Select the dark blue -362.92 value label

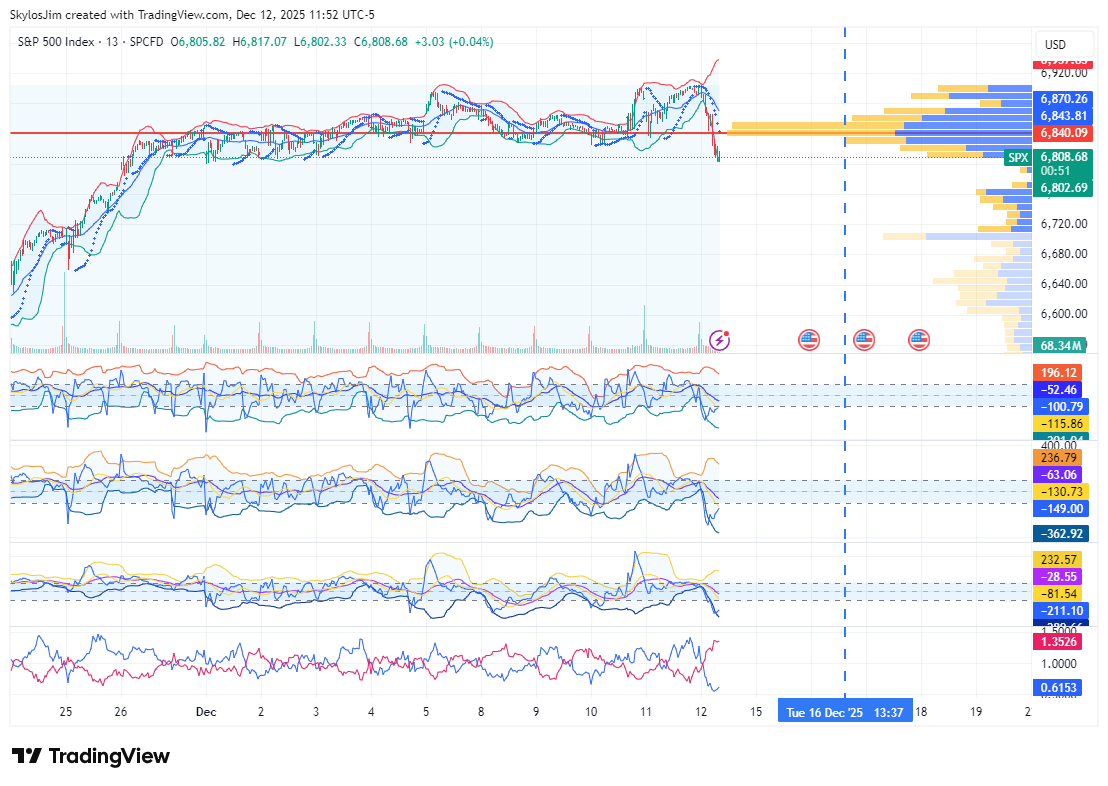pyautogui.click(x=1061, y=534)
